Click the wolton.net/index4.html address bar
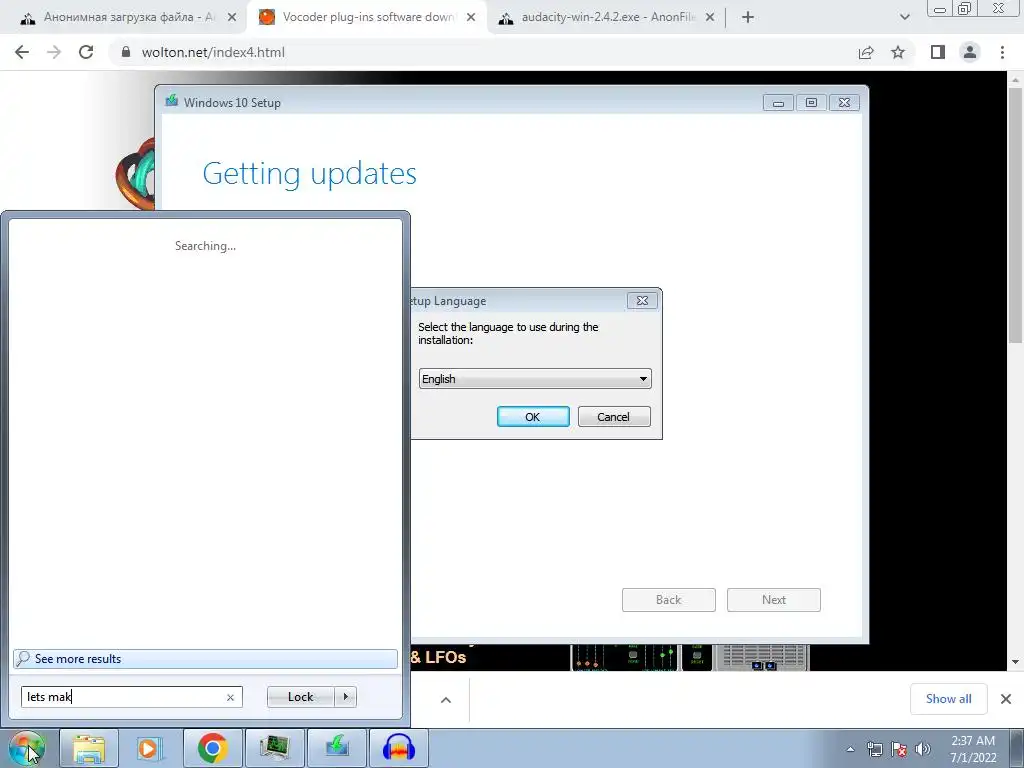 tap(483, 52)
